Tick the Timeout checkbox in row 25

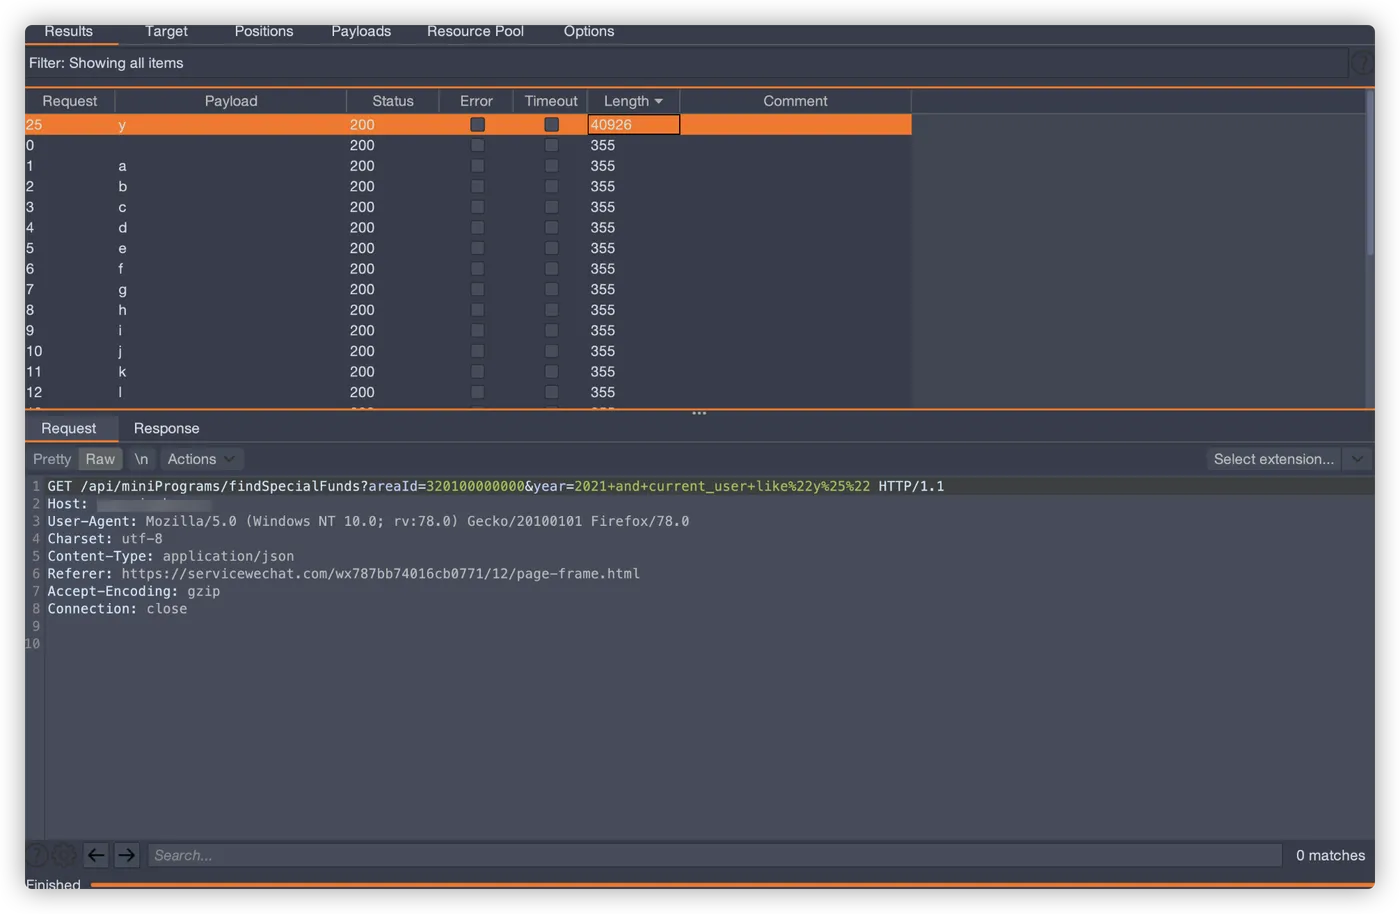point(551,125)
